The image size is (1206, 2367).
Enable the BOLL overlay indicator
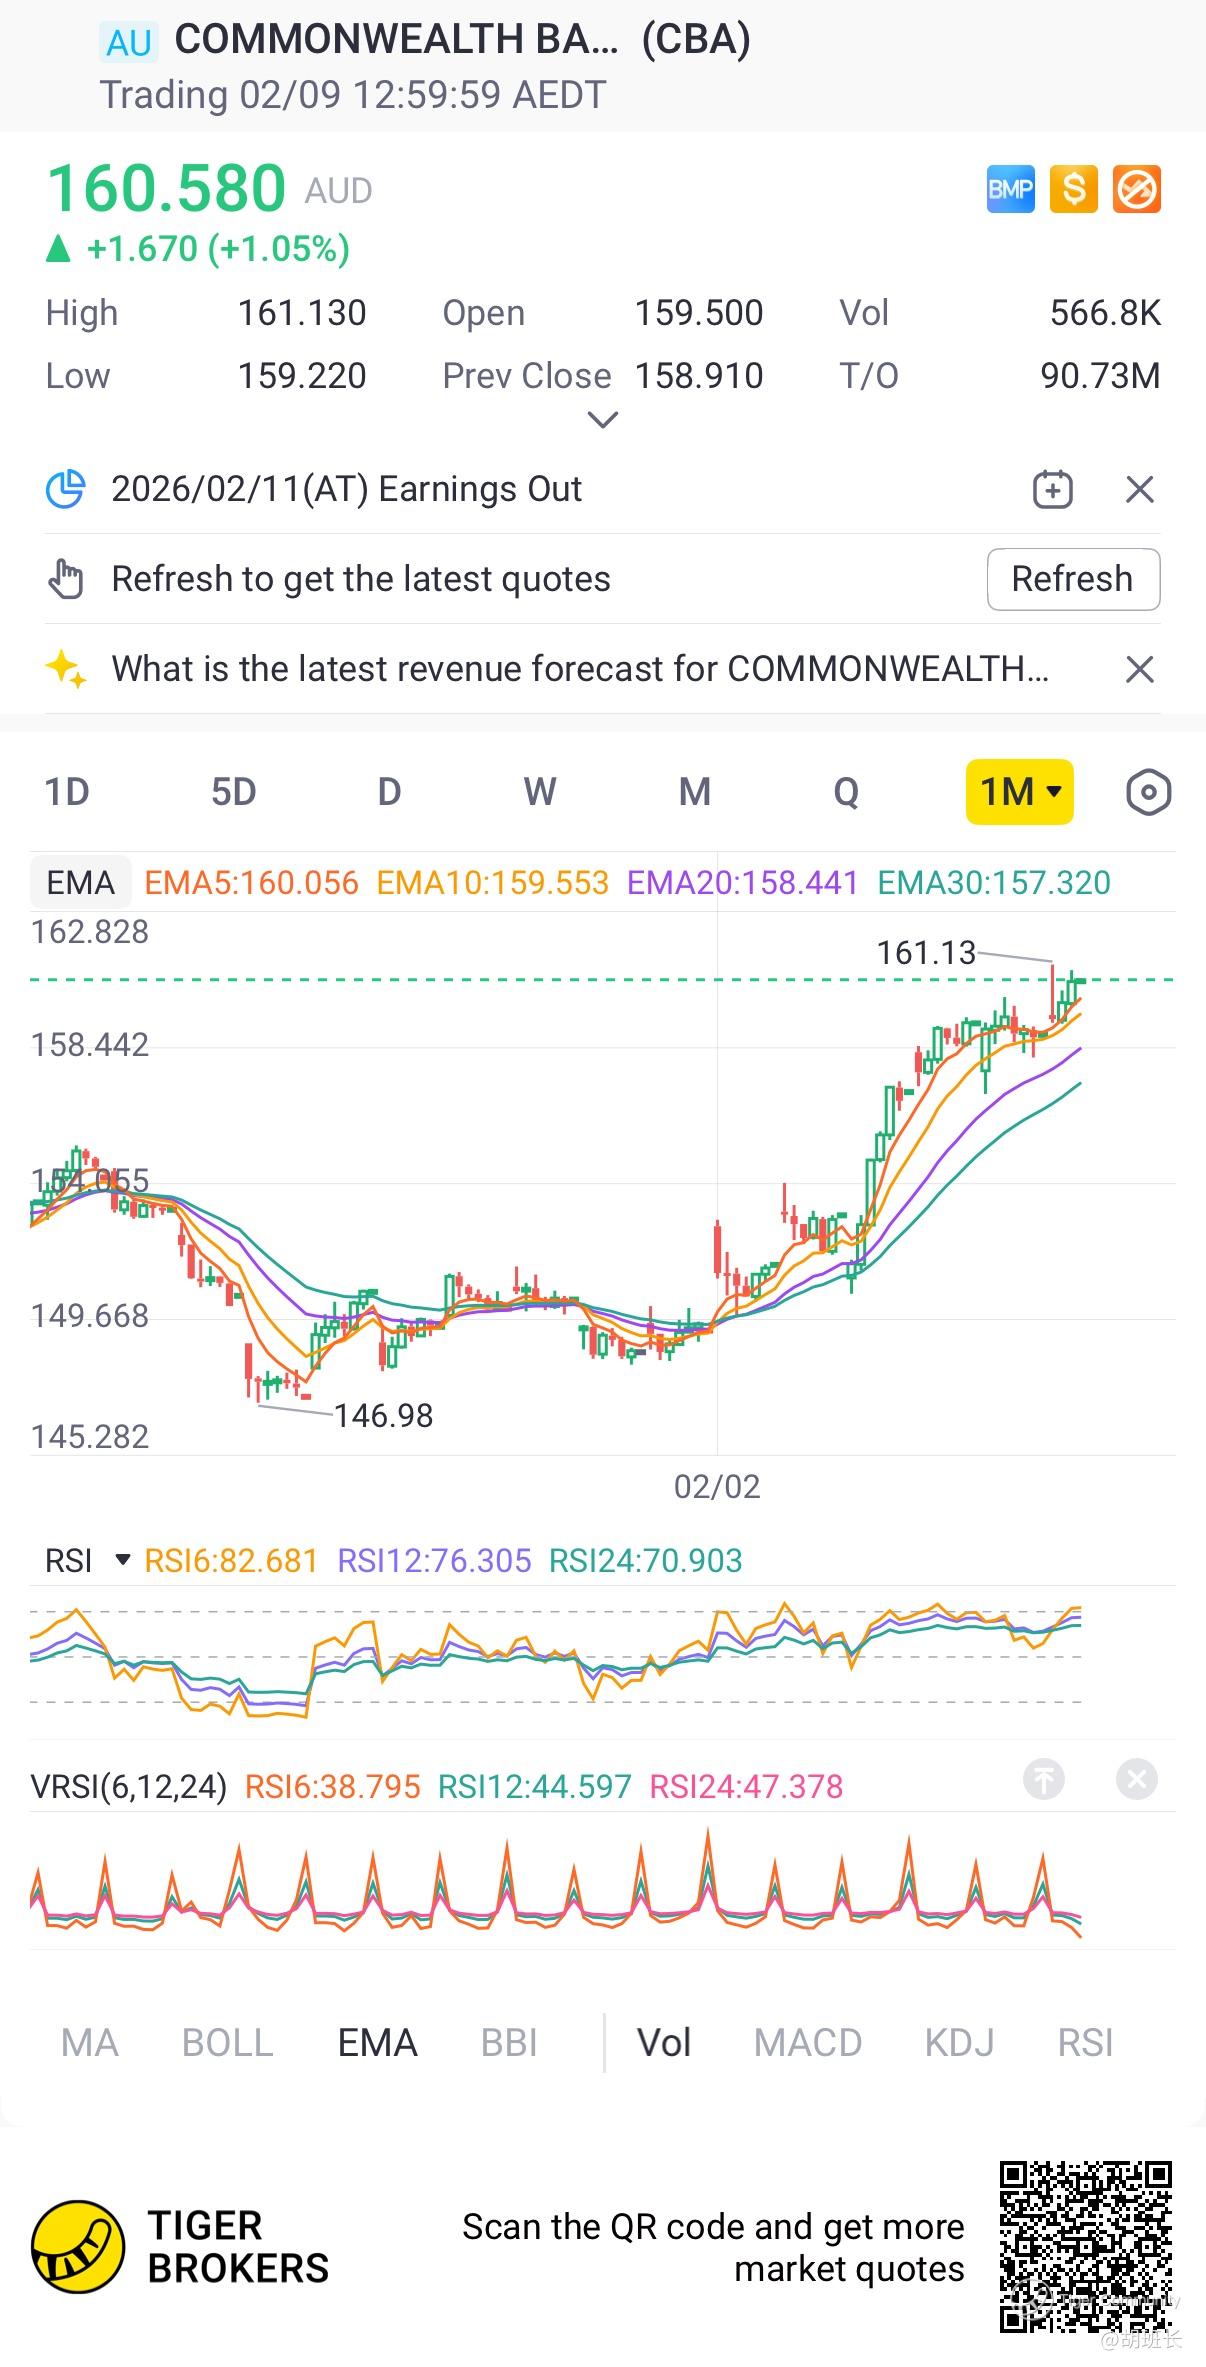click(228, 2043)
